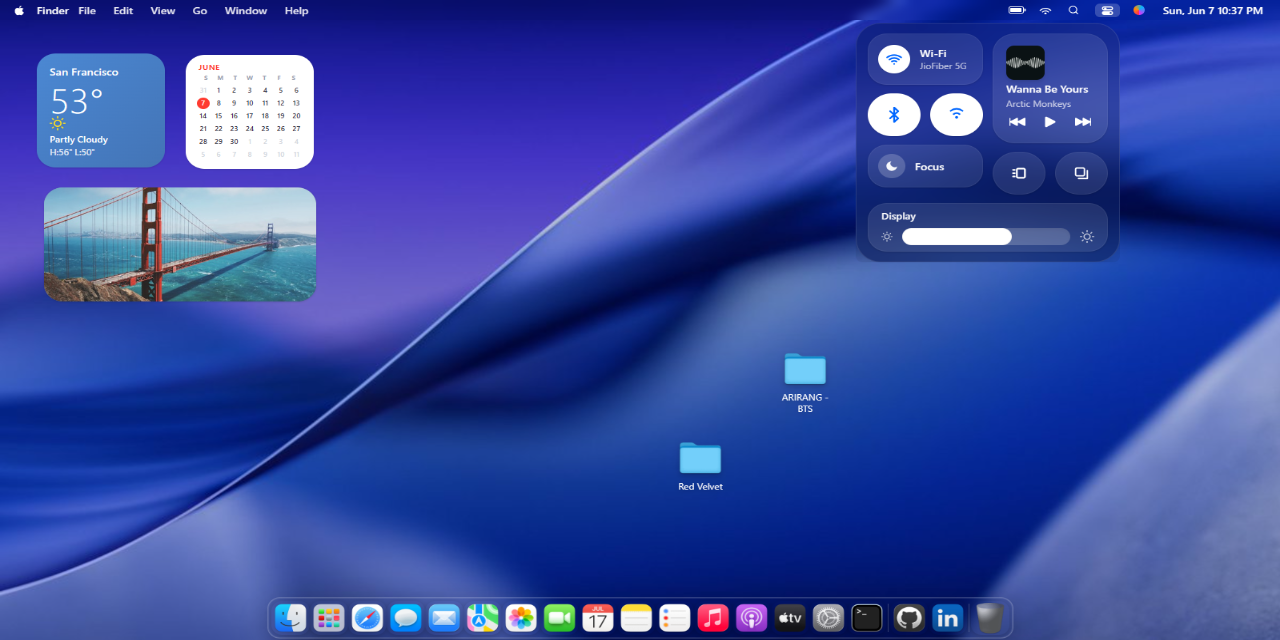Close Control Center via menu bar icon
Image resolution: width=1280 pixels, height=640 pixels.
click(1107, 10)
